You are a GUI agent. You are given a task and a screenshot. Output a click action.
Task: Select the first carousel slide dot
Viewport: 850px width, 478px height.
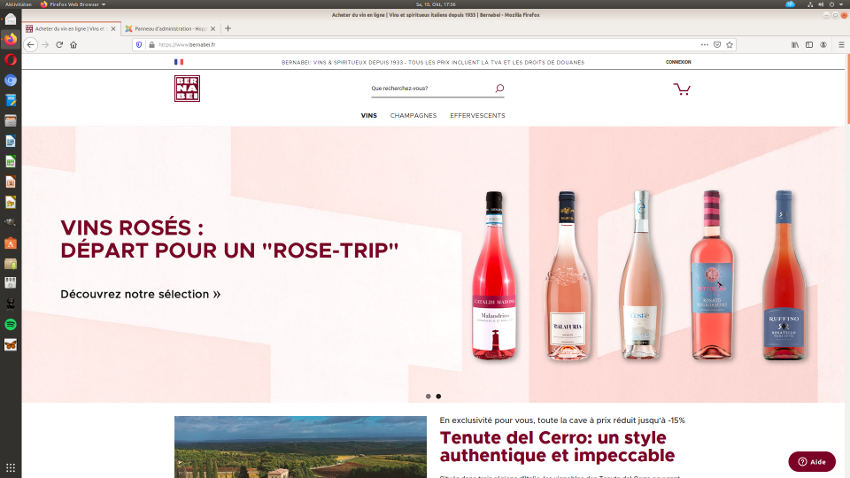coord(428,396)
